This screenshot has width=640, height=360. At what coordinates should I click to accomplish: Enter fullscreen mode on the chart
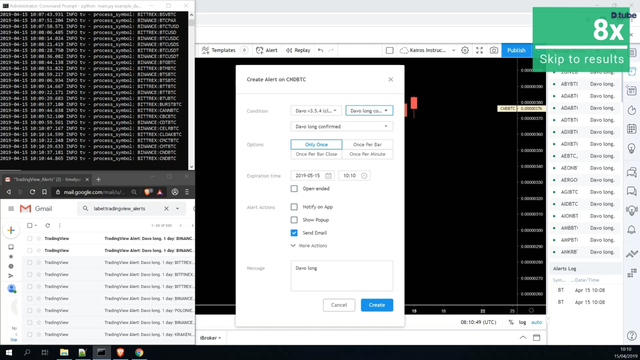pos(480,50)
